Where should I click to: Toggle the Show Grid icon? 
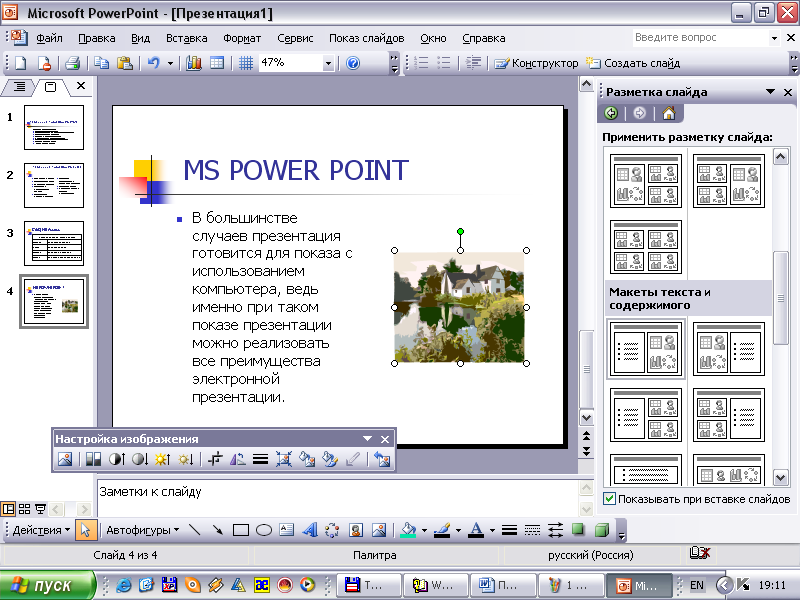(246, 63)
